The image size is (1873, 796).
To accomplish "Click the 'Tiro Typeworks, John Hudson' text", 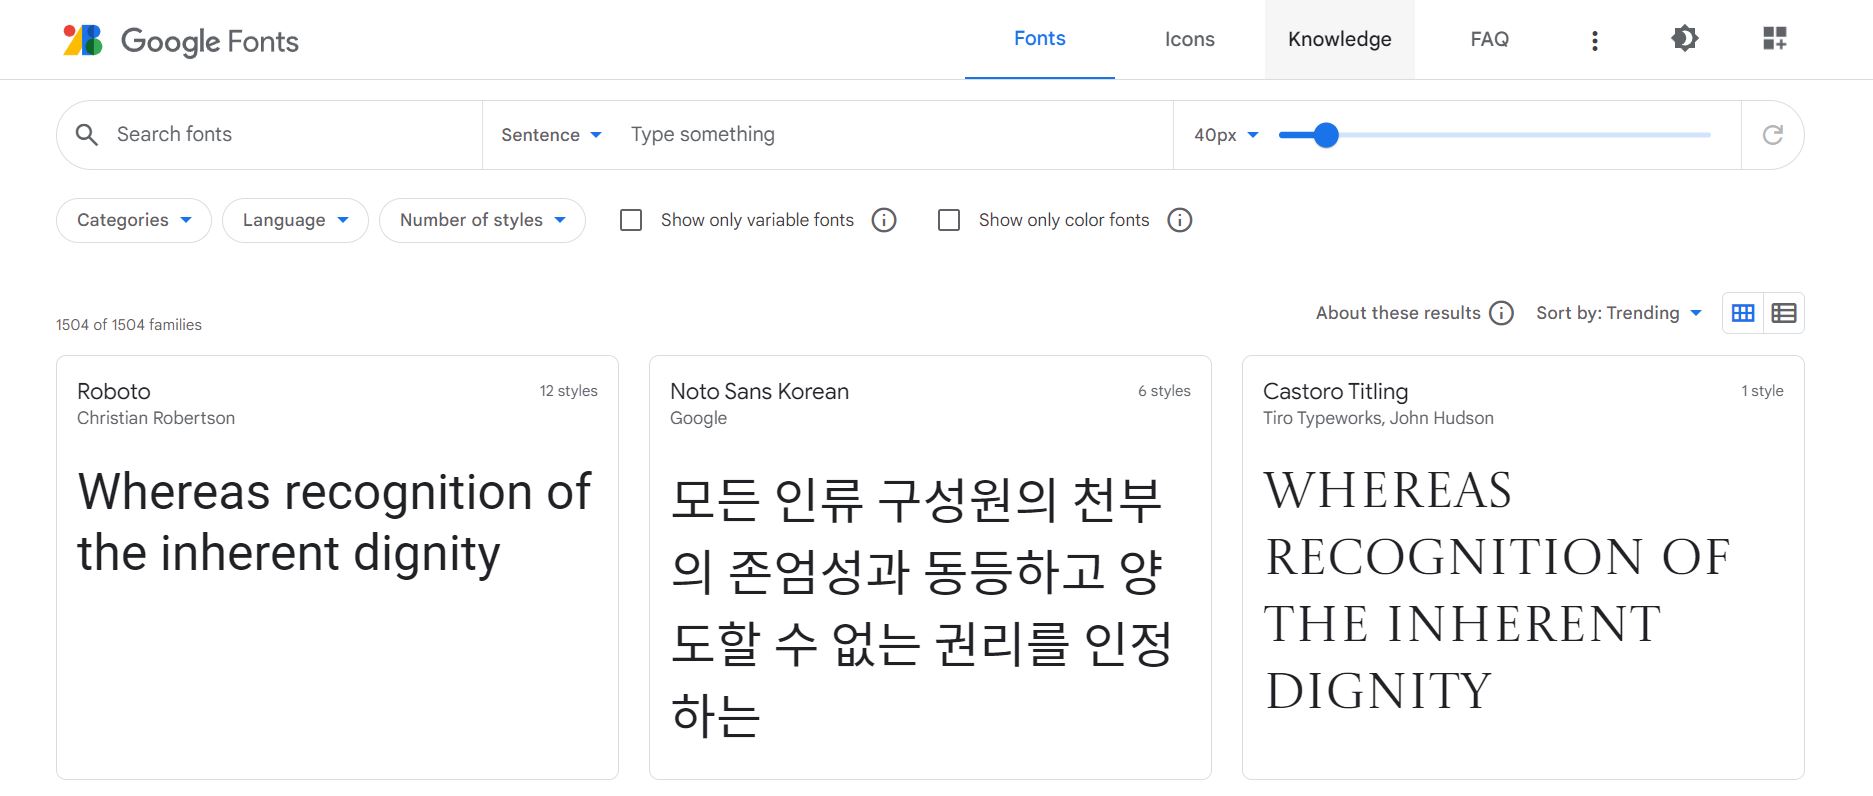I will pos(1378,418).
